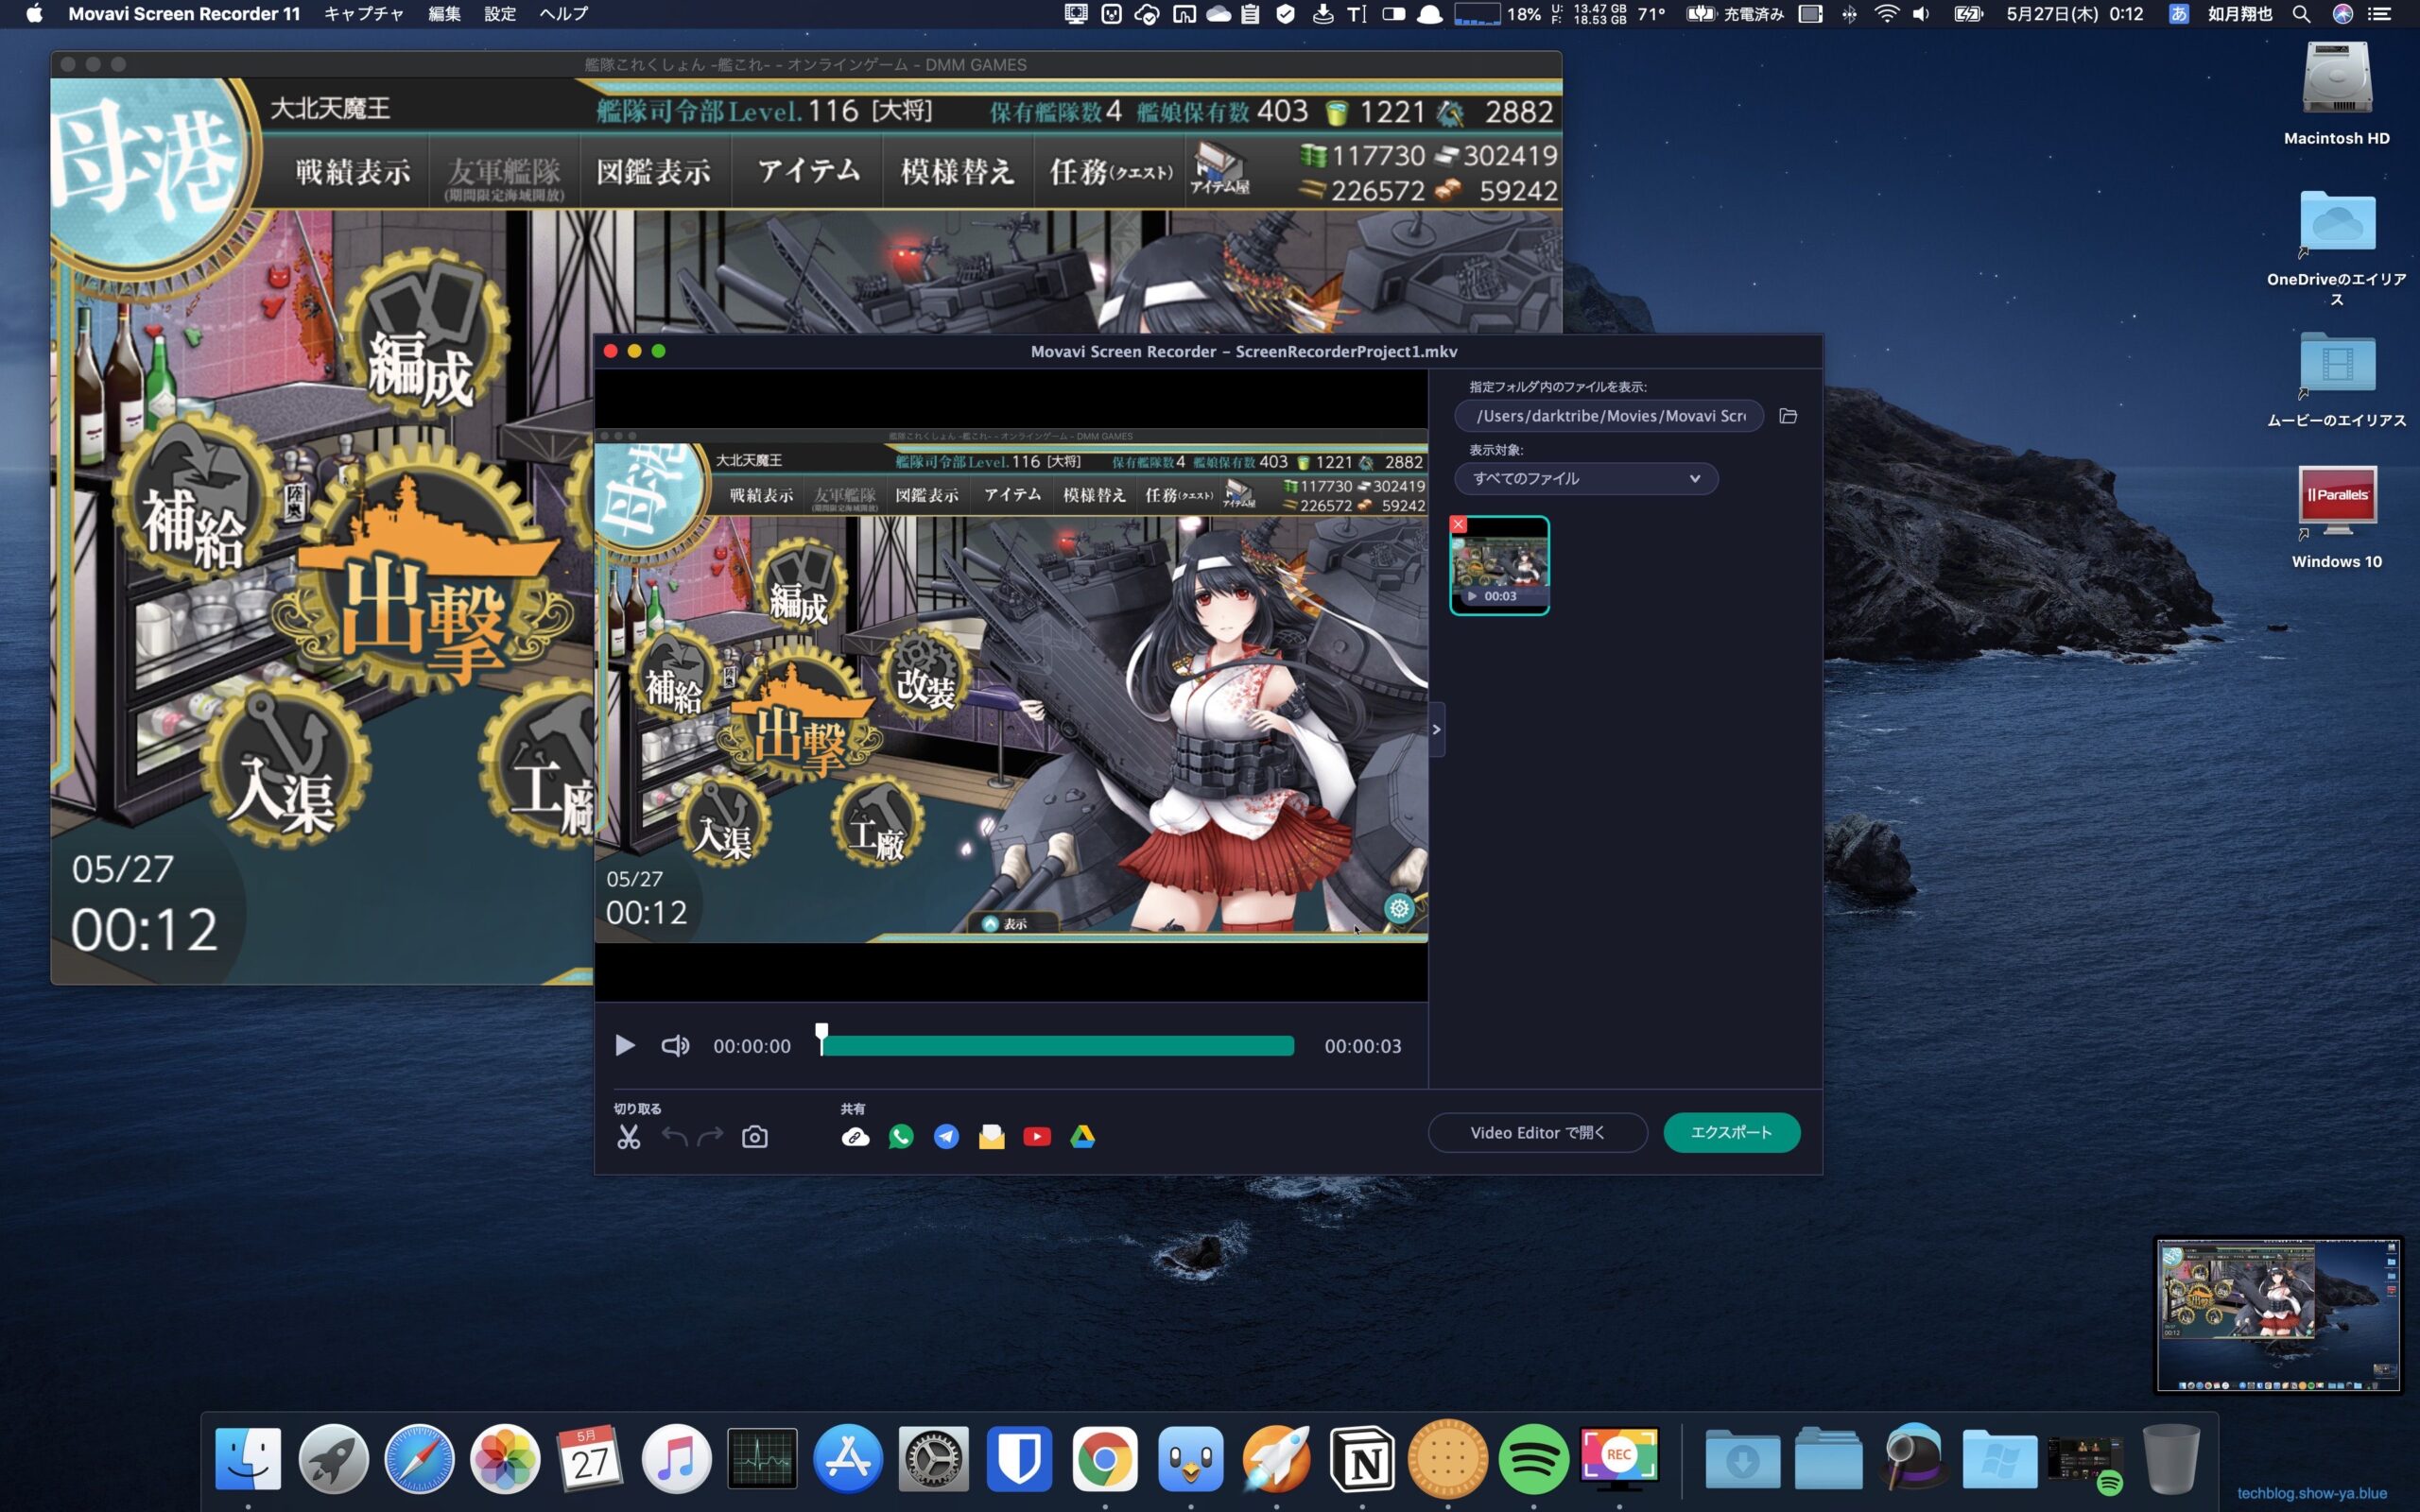Mute the playback volume

point(675,1046)
